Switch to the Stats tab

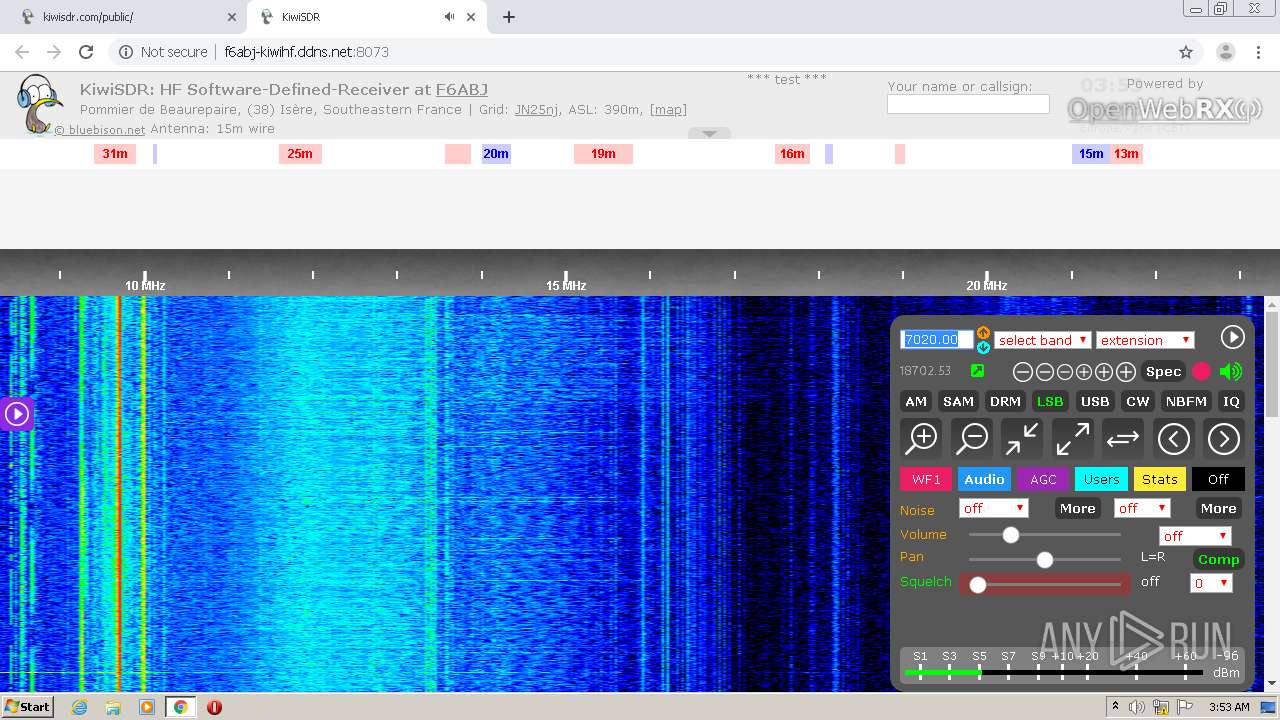1160,479
